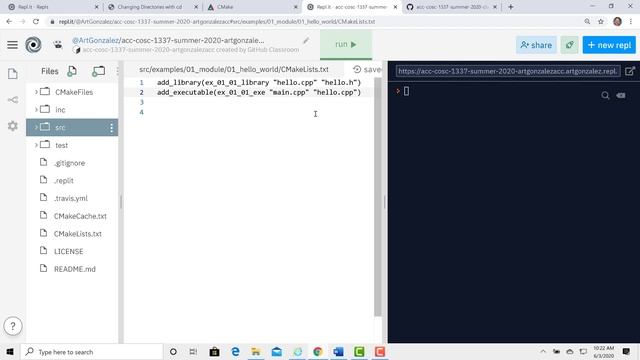
Task: Open the Microsoft Store taskbar icon
Action: coord(214,351)
